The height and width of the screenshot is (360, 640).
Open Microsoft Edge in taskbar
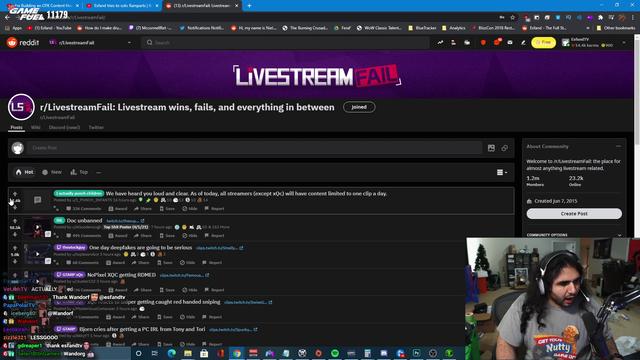point(171,353)
